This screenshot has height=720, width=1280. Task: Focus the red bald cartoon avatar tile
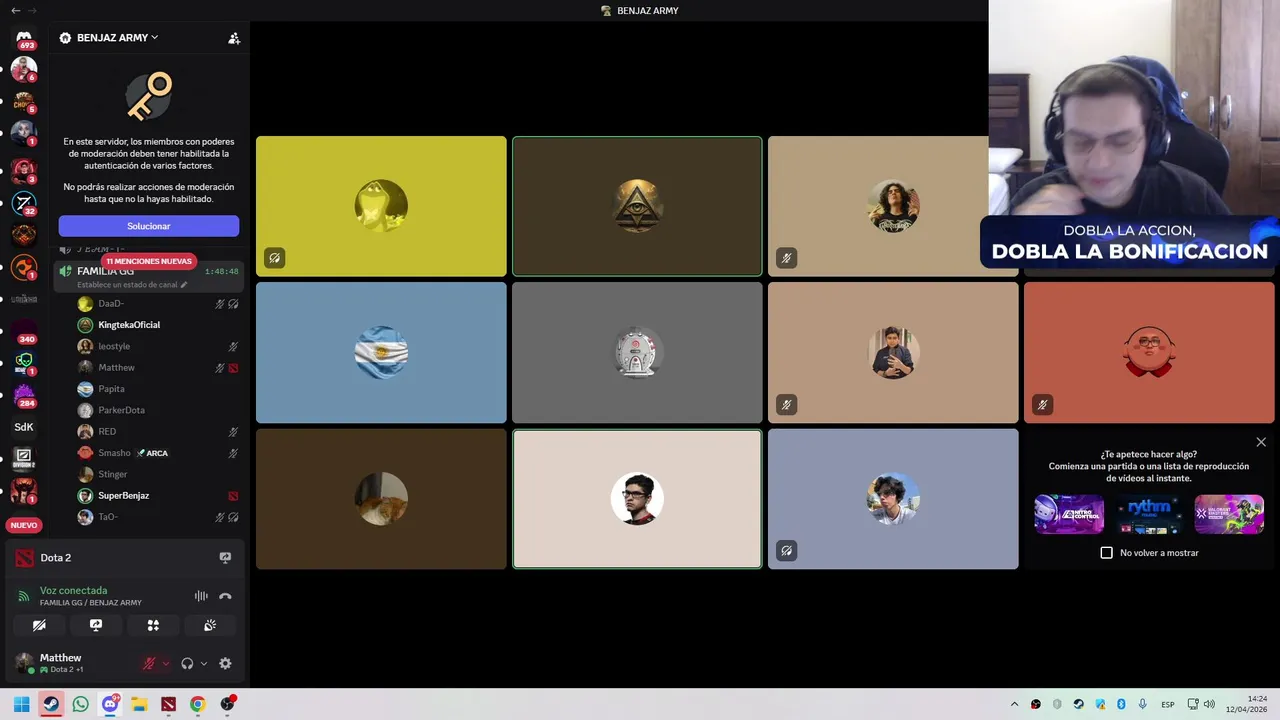pos(1149,352)
